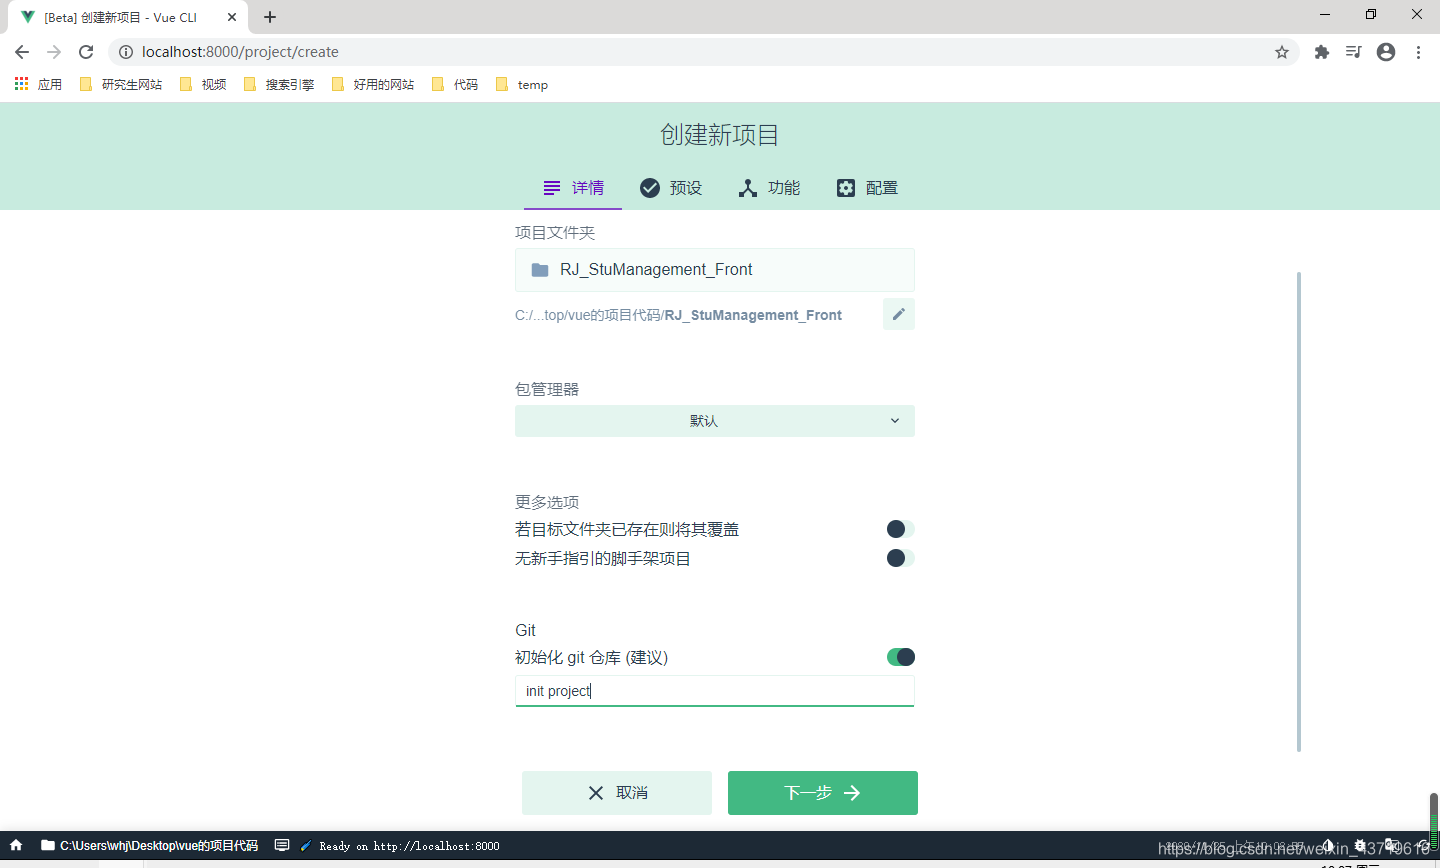Open 应用 apps shortcut in bookmarks bar
The width and height of the screenshot is (1440, 868).
(x=39, y=85)
